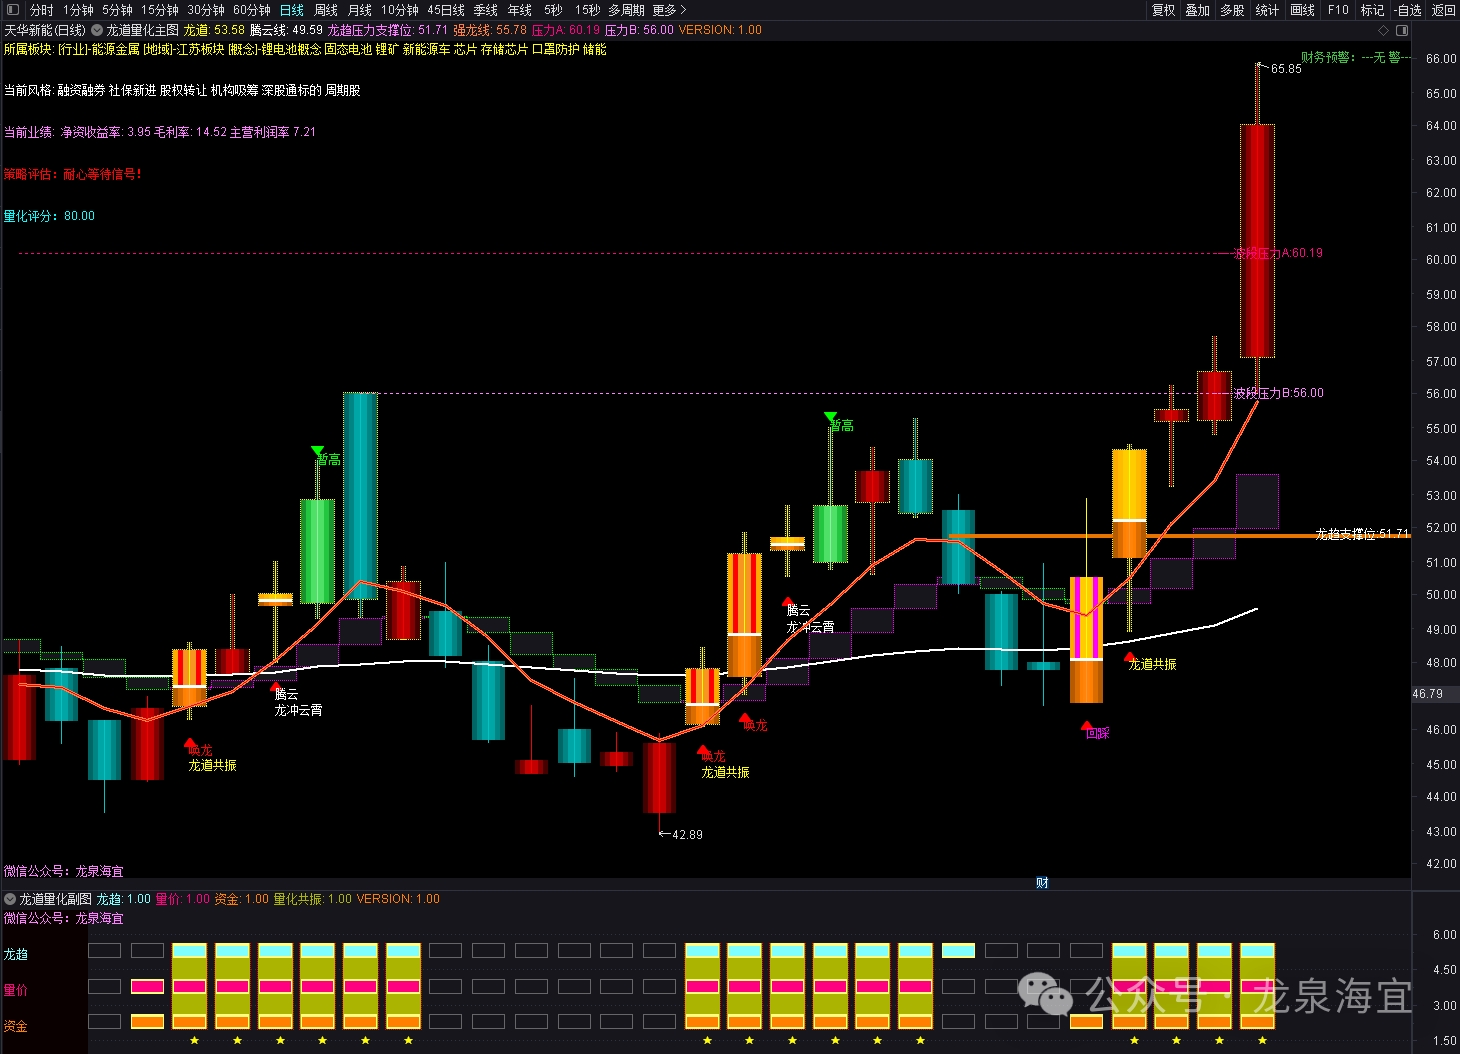Click the right side panel toggle icon
Viewport: 1460px width, 1054px height.
pyautogui.click(x=1402, y=30)
